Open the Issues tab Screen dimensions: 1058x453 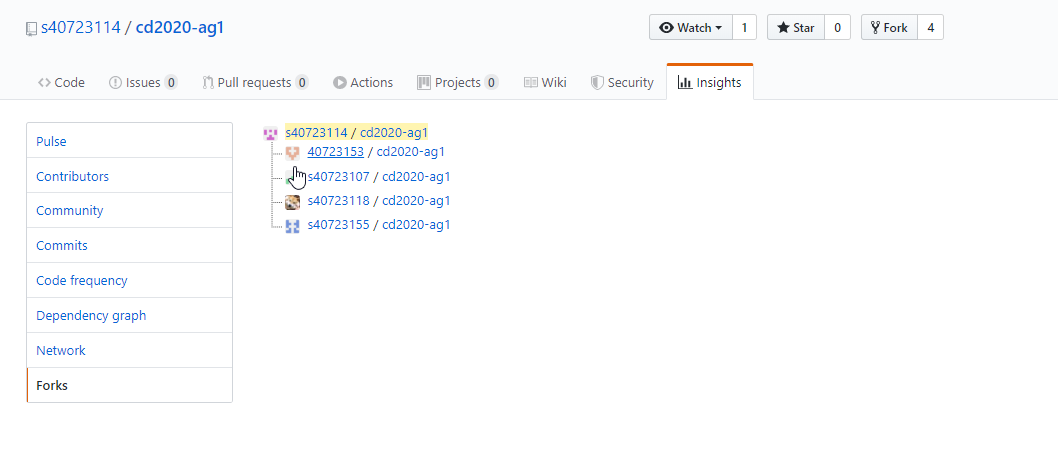[143, 83]
